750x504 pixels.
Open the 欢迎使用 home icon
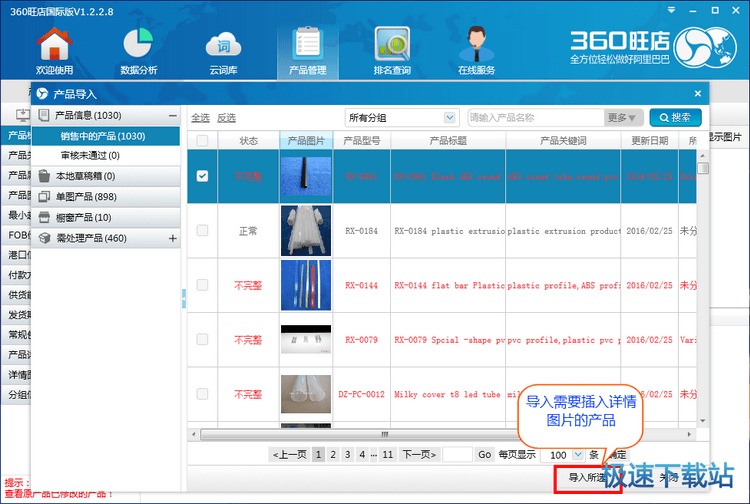pyautogui.click(x=55, y=44)
